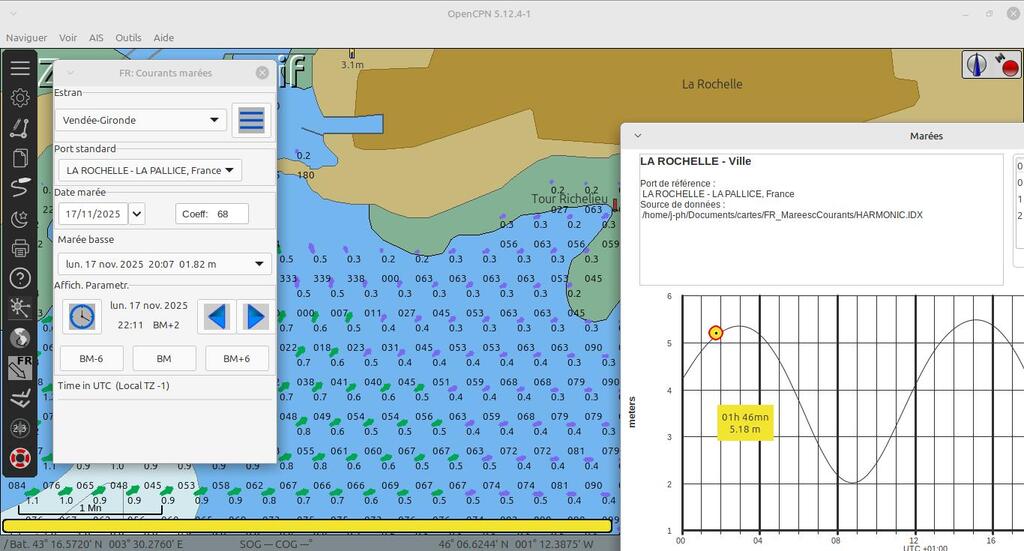This screenshot has height=551, width=1024.
Task: Click the clock icon for current time
Action: [82, 316]
